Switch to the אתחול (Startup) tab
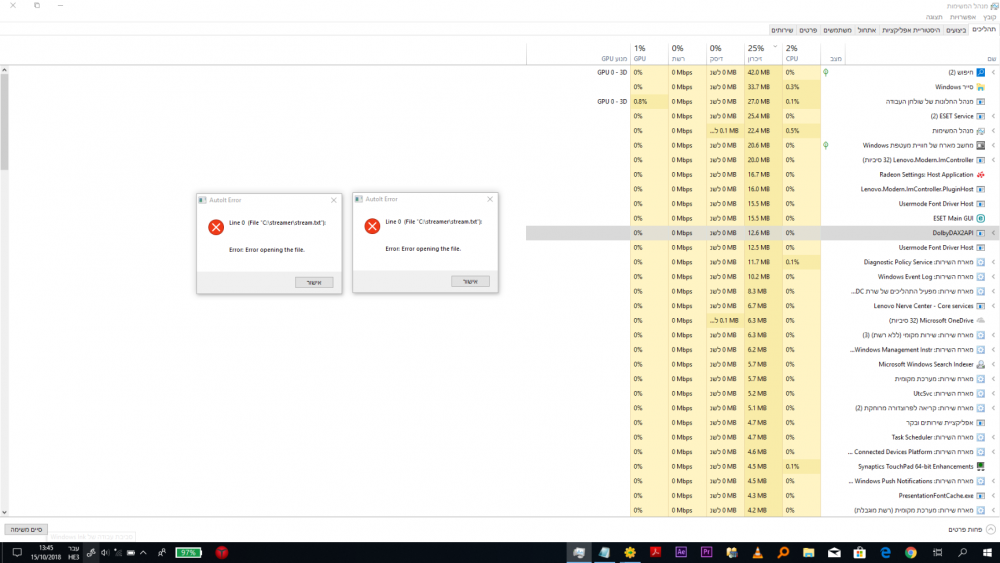The width and height of the screenshot is (1000, 563). coord(866,30)
